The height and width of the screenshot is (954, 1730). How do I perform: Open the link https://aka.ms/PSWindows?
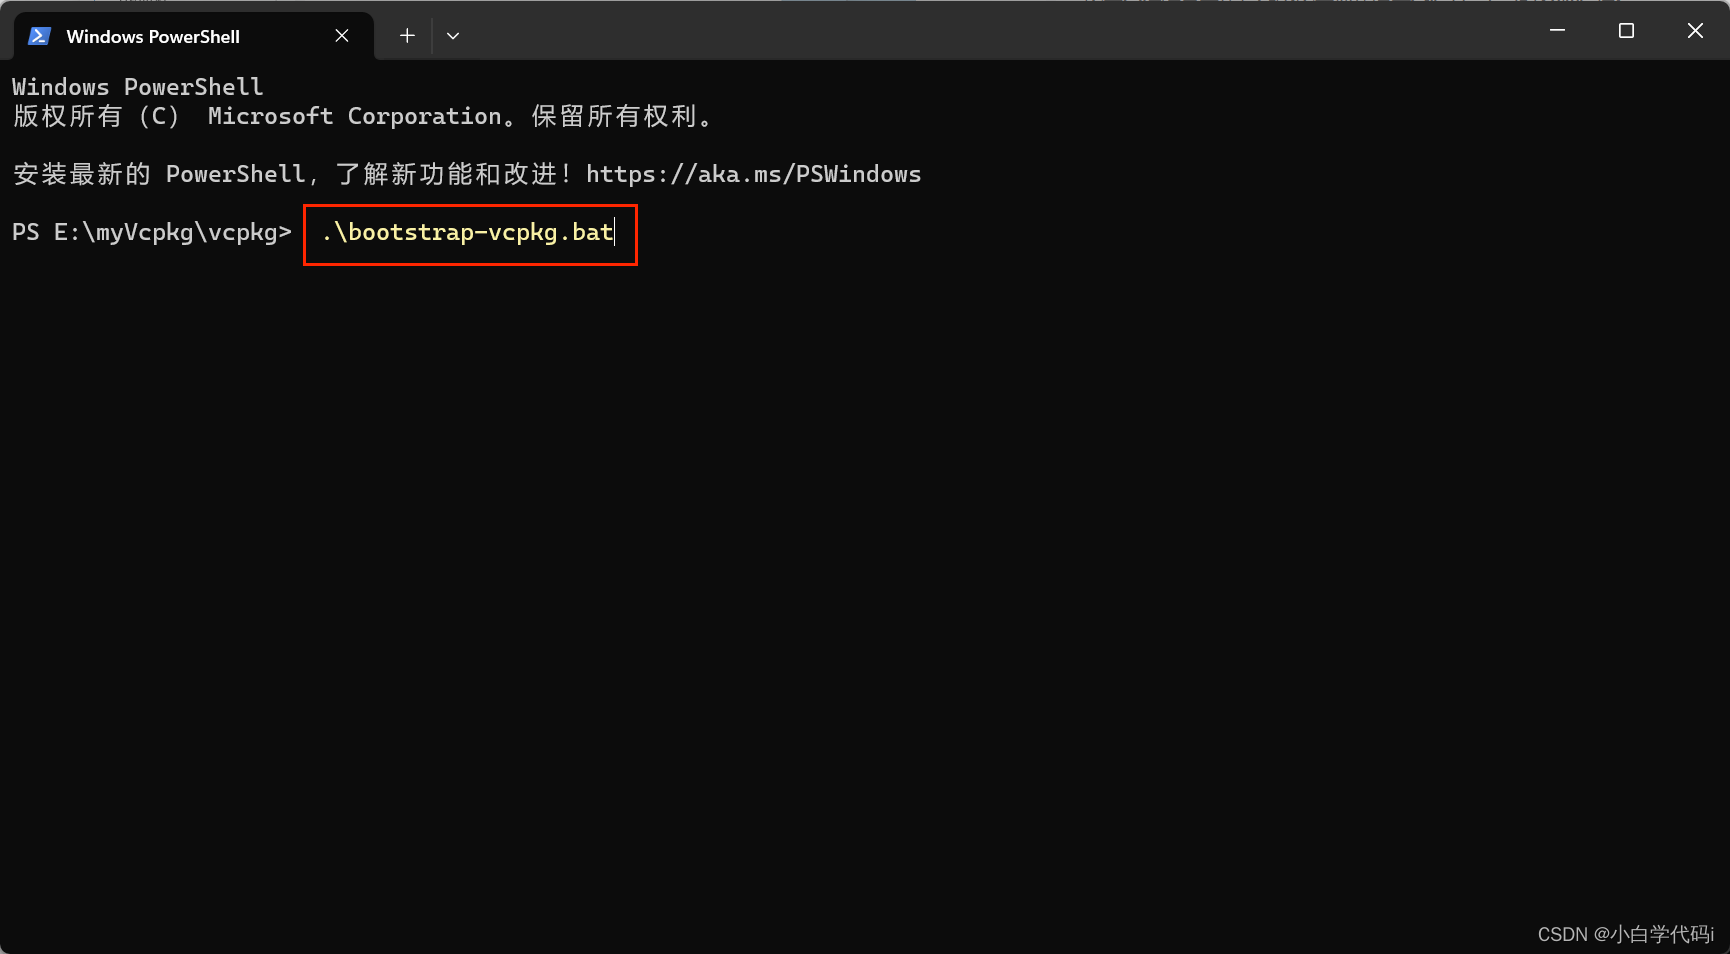pyautogui.click(x=753, y=173)
